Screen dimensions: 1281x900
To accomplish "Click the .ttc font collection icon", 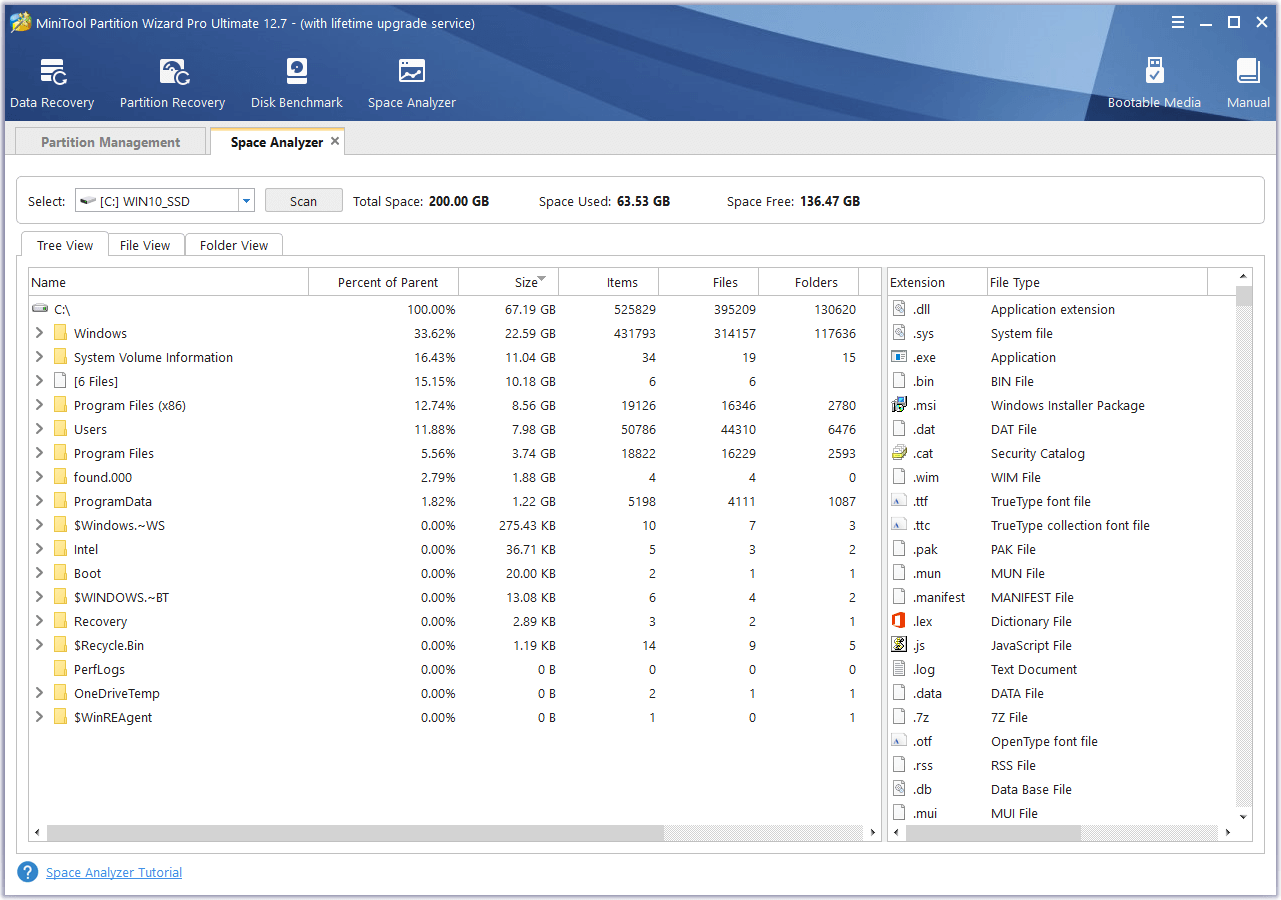I will pos(898,525).
